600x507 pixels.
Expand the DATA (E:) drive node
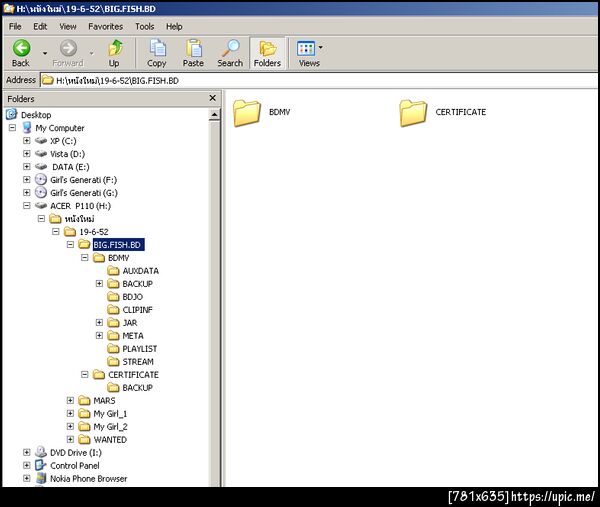coord(26,166)
